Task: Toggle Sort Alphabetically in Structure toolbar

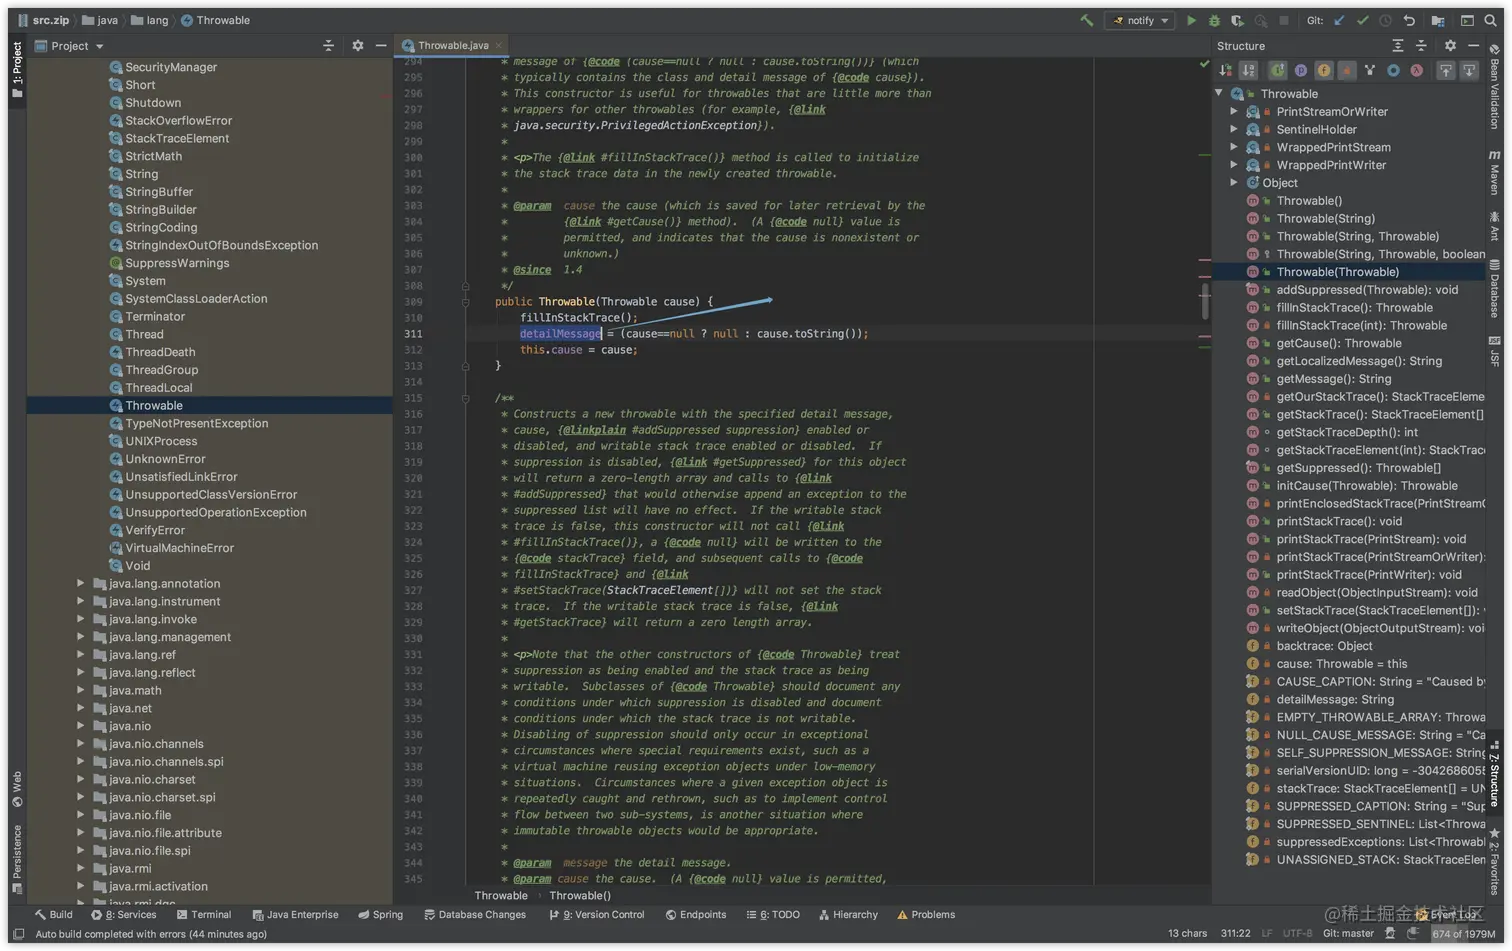Action: pyautogui.click(x=1248, y=70)
